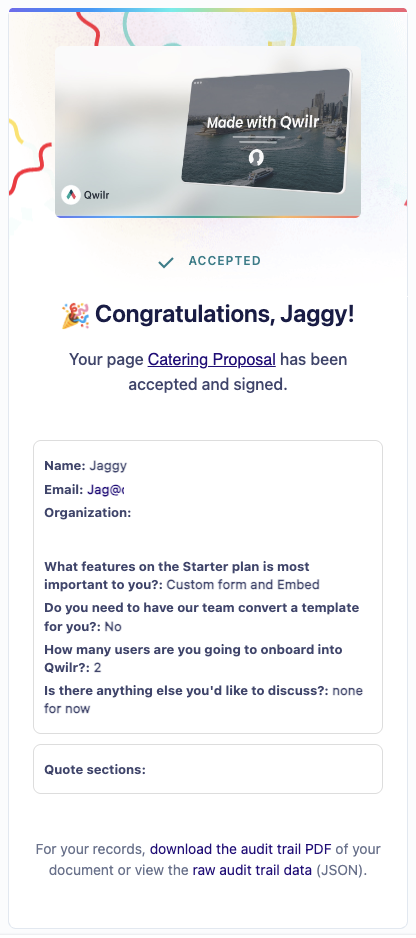Click the three dots on preview card
Viewport: 416px width, 938px height.
point(198,83)
